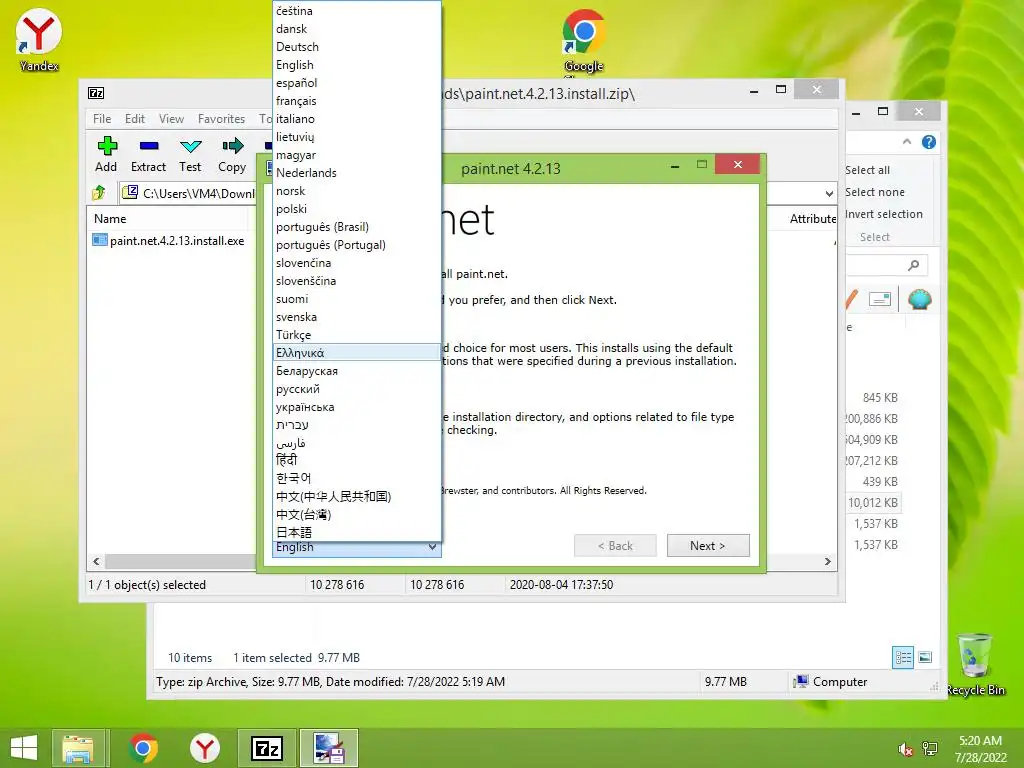Click the volume muted tray icon

(905, 749)
